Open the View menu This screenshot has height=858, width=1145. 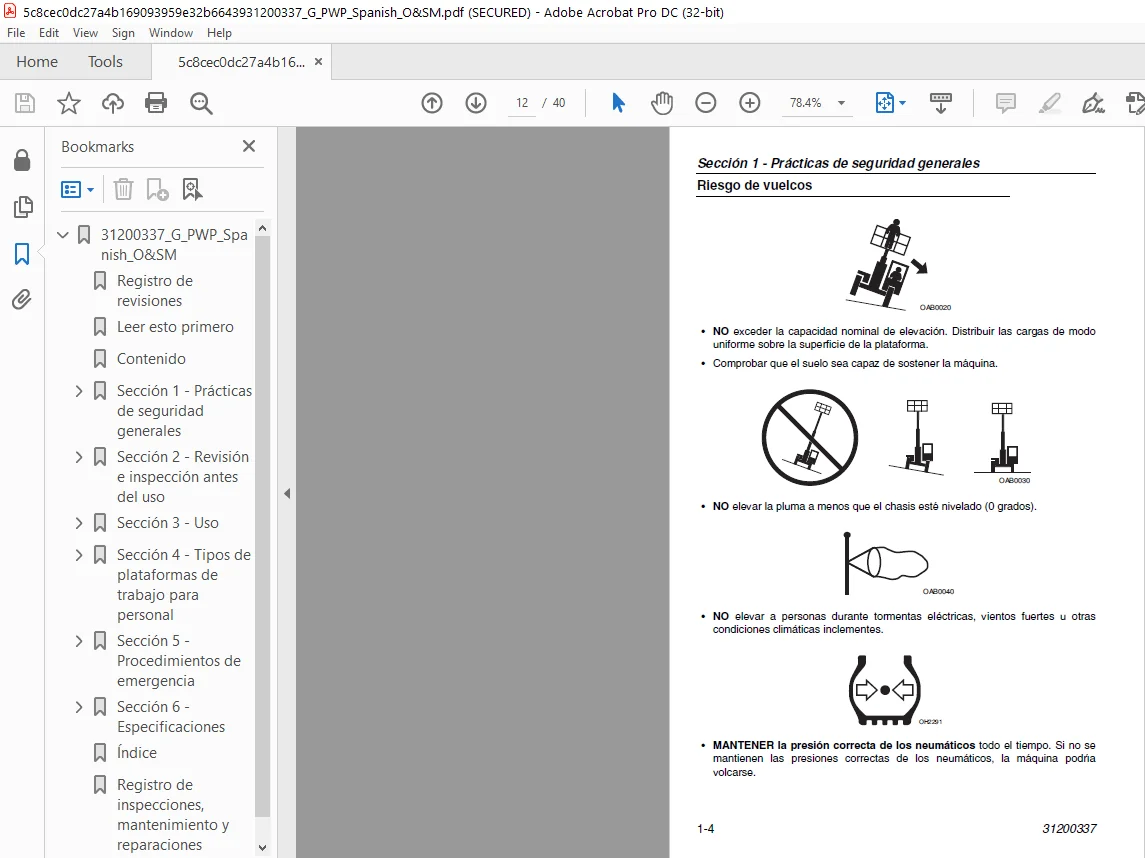coord(85,33)
